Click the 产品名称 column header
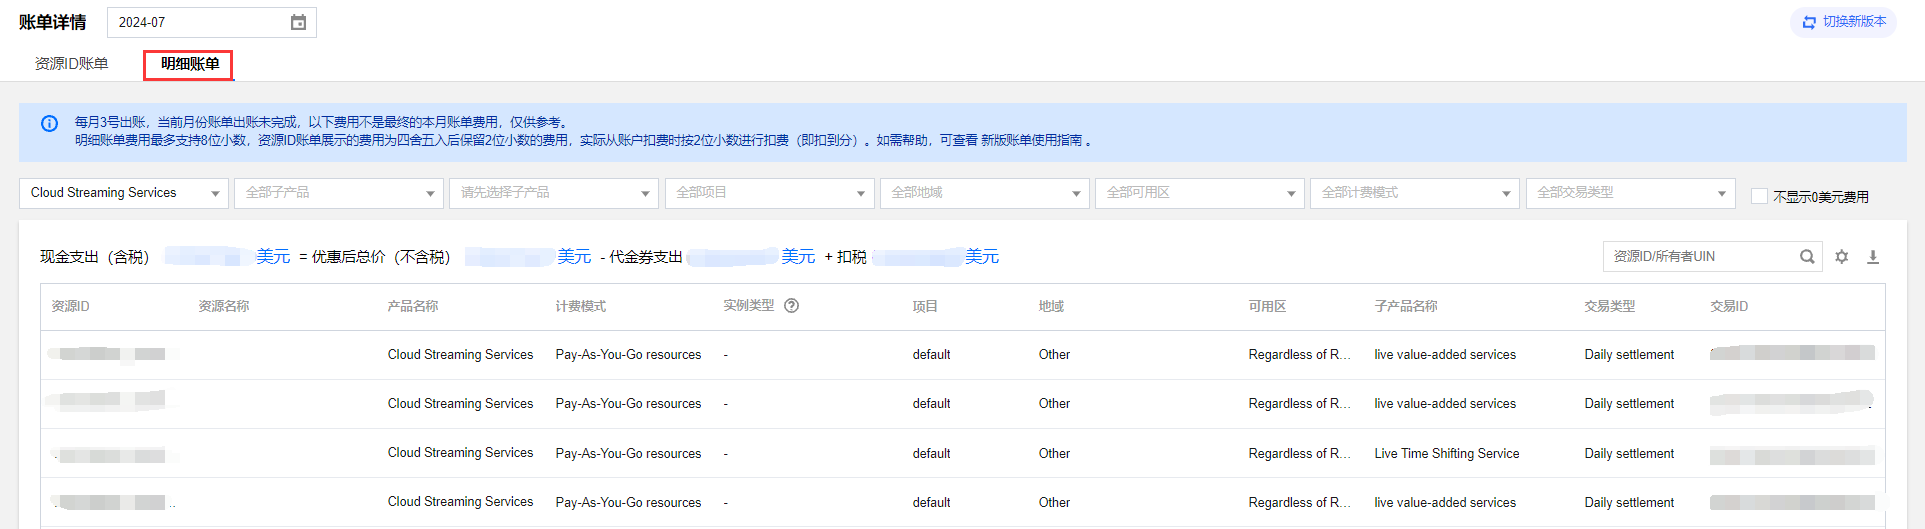Image resolution: width=1925 pixels, height=529 pixels. click(x=413, y=306)
